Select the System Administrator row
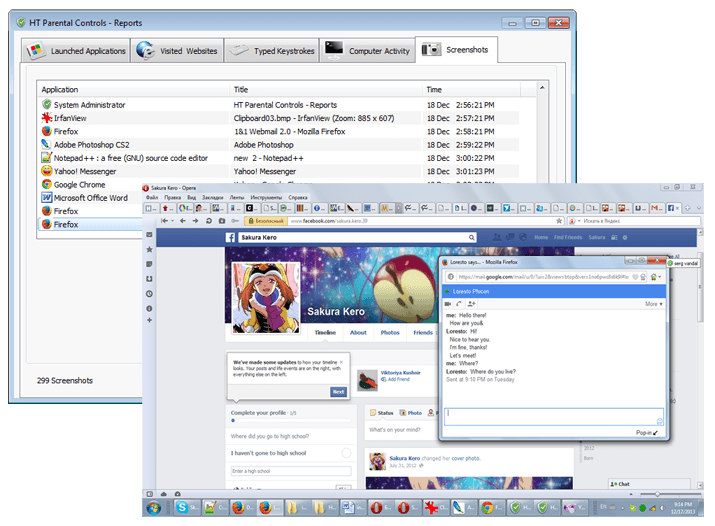 pos(280,105)
